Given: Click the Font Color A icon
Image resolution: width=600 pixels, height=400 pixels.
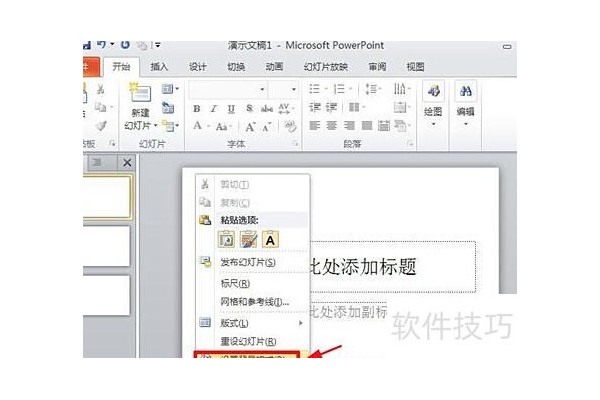Looking at the screenshot, I should click(197, 126).
